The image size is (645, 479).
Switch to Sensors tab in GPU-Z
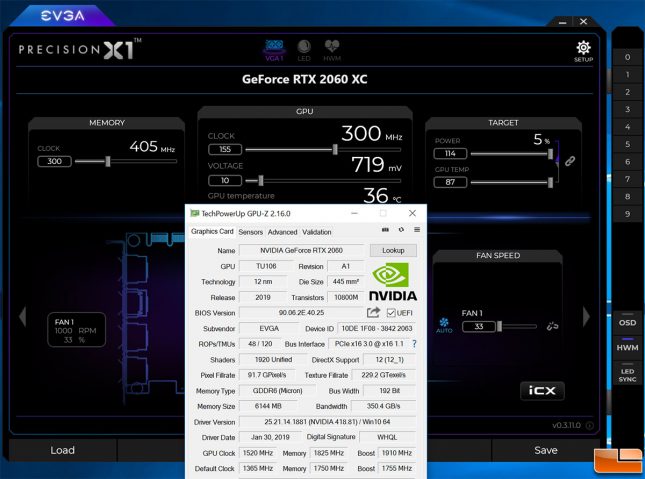coord(251,232)
